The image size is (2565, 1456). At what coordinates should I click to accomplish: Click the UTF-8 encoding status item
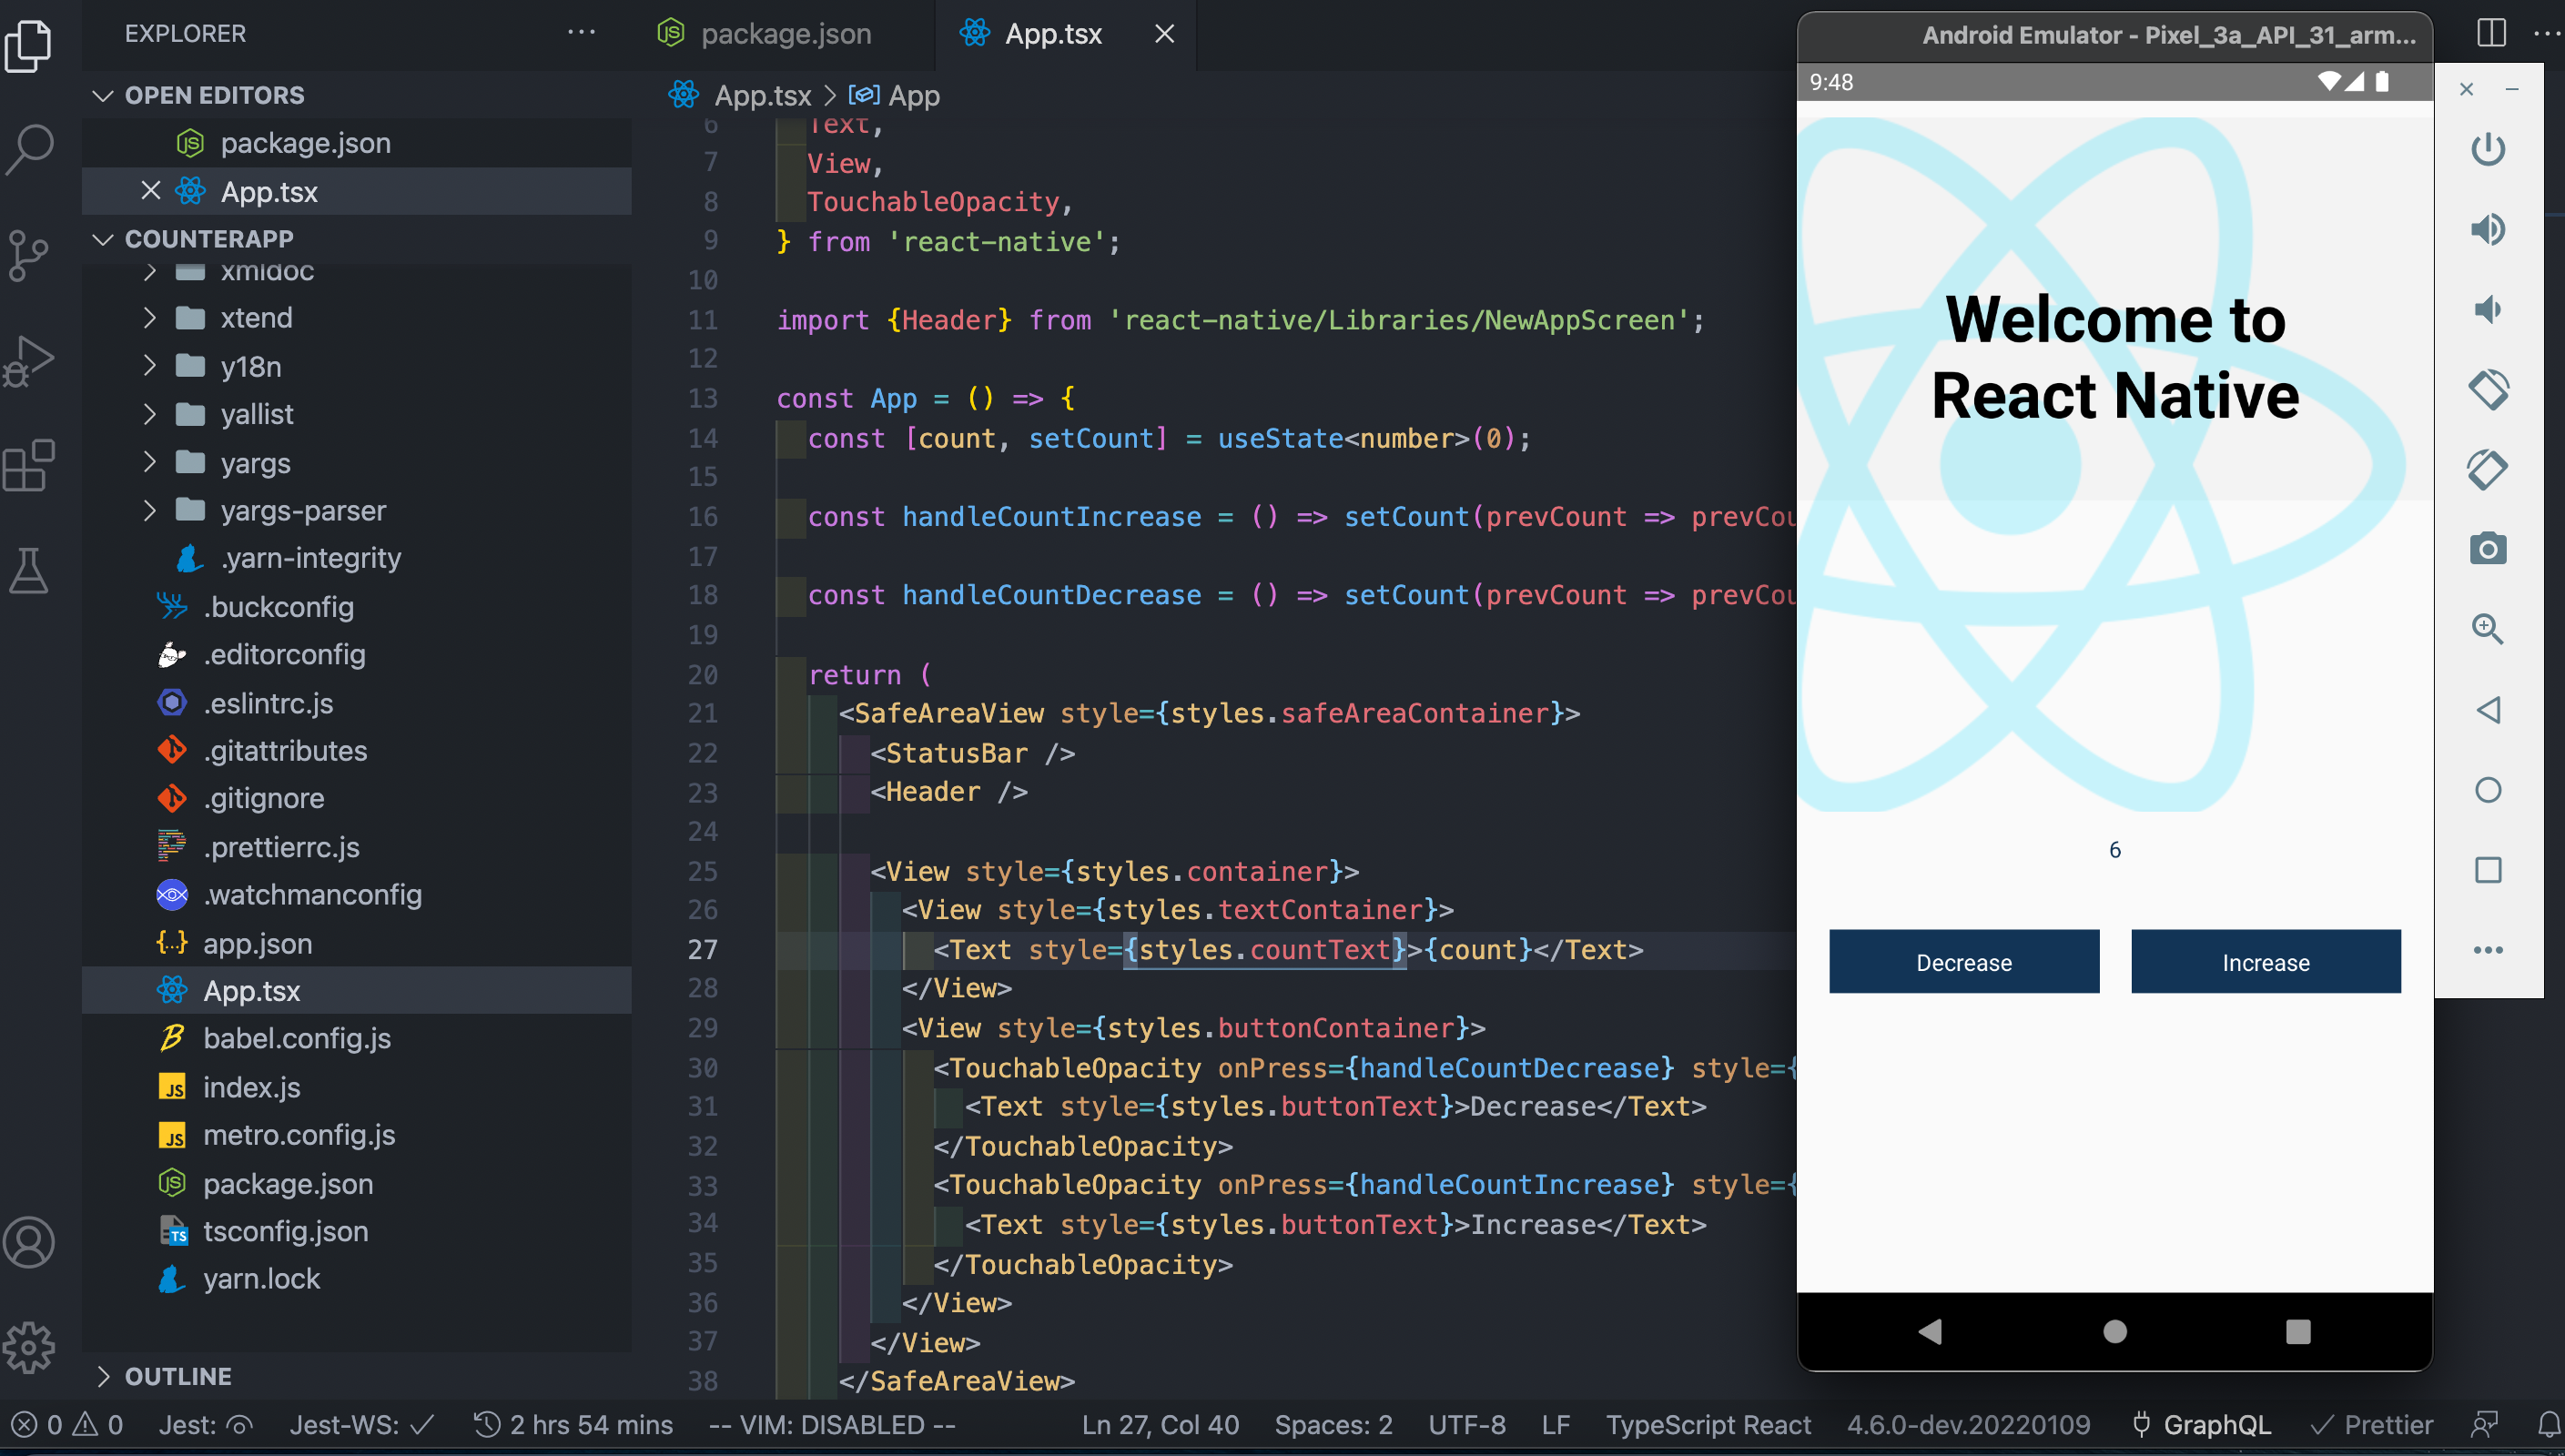click(1466, 1424)
